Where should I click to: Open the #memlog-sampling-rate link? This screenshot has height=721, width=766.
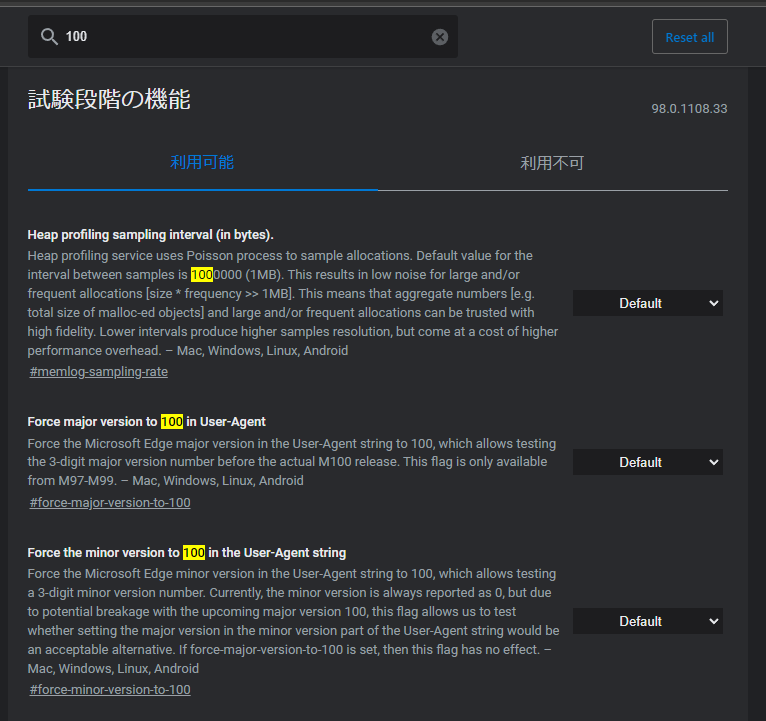pyautogui.click(x=99, y=372)
